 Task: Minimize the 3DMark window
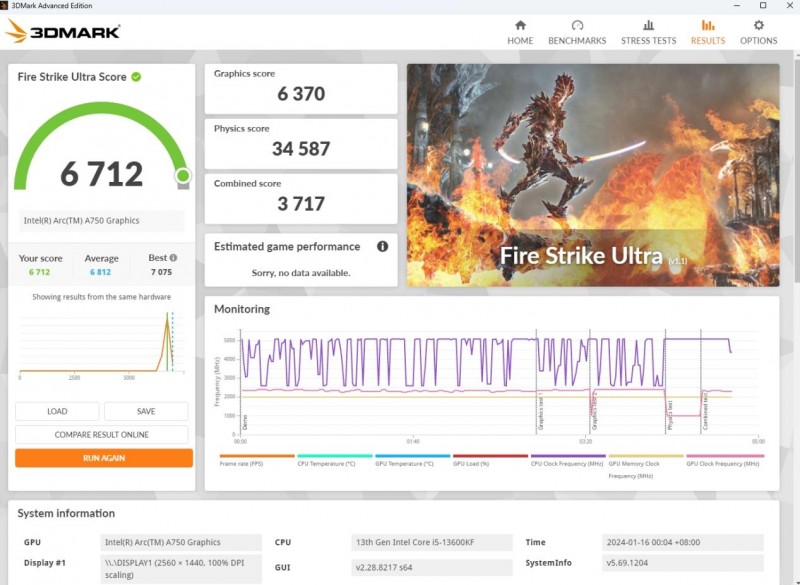[737, 6]
